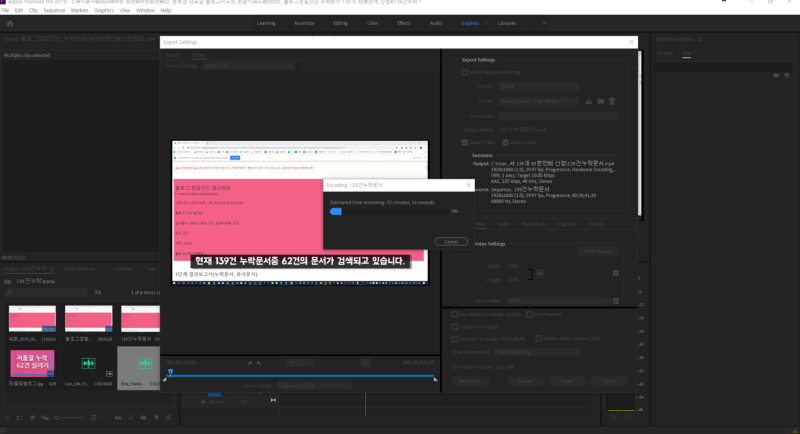Toggle the Export Audio checkbox

tap(506, 143)
